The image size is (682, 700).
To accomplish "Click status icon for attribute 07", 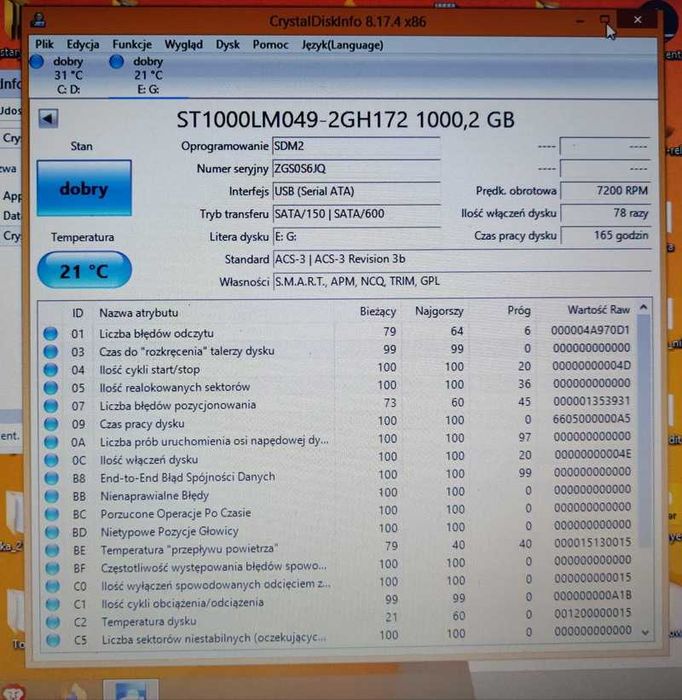I will pyautogui.click(x=51, y=406).
